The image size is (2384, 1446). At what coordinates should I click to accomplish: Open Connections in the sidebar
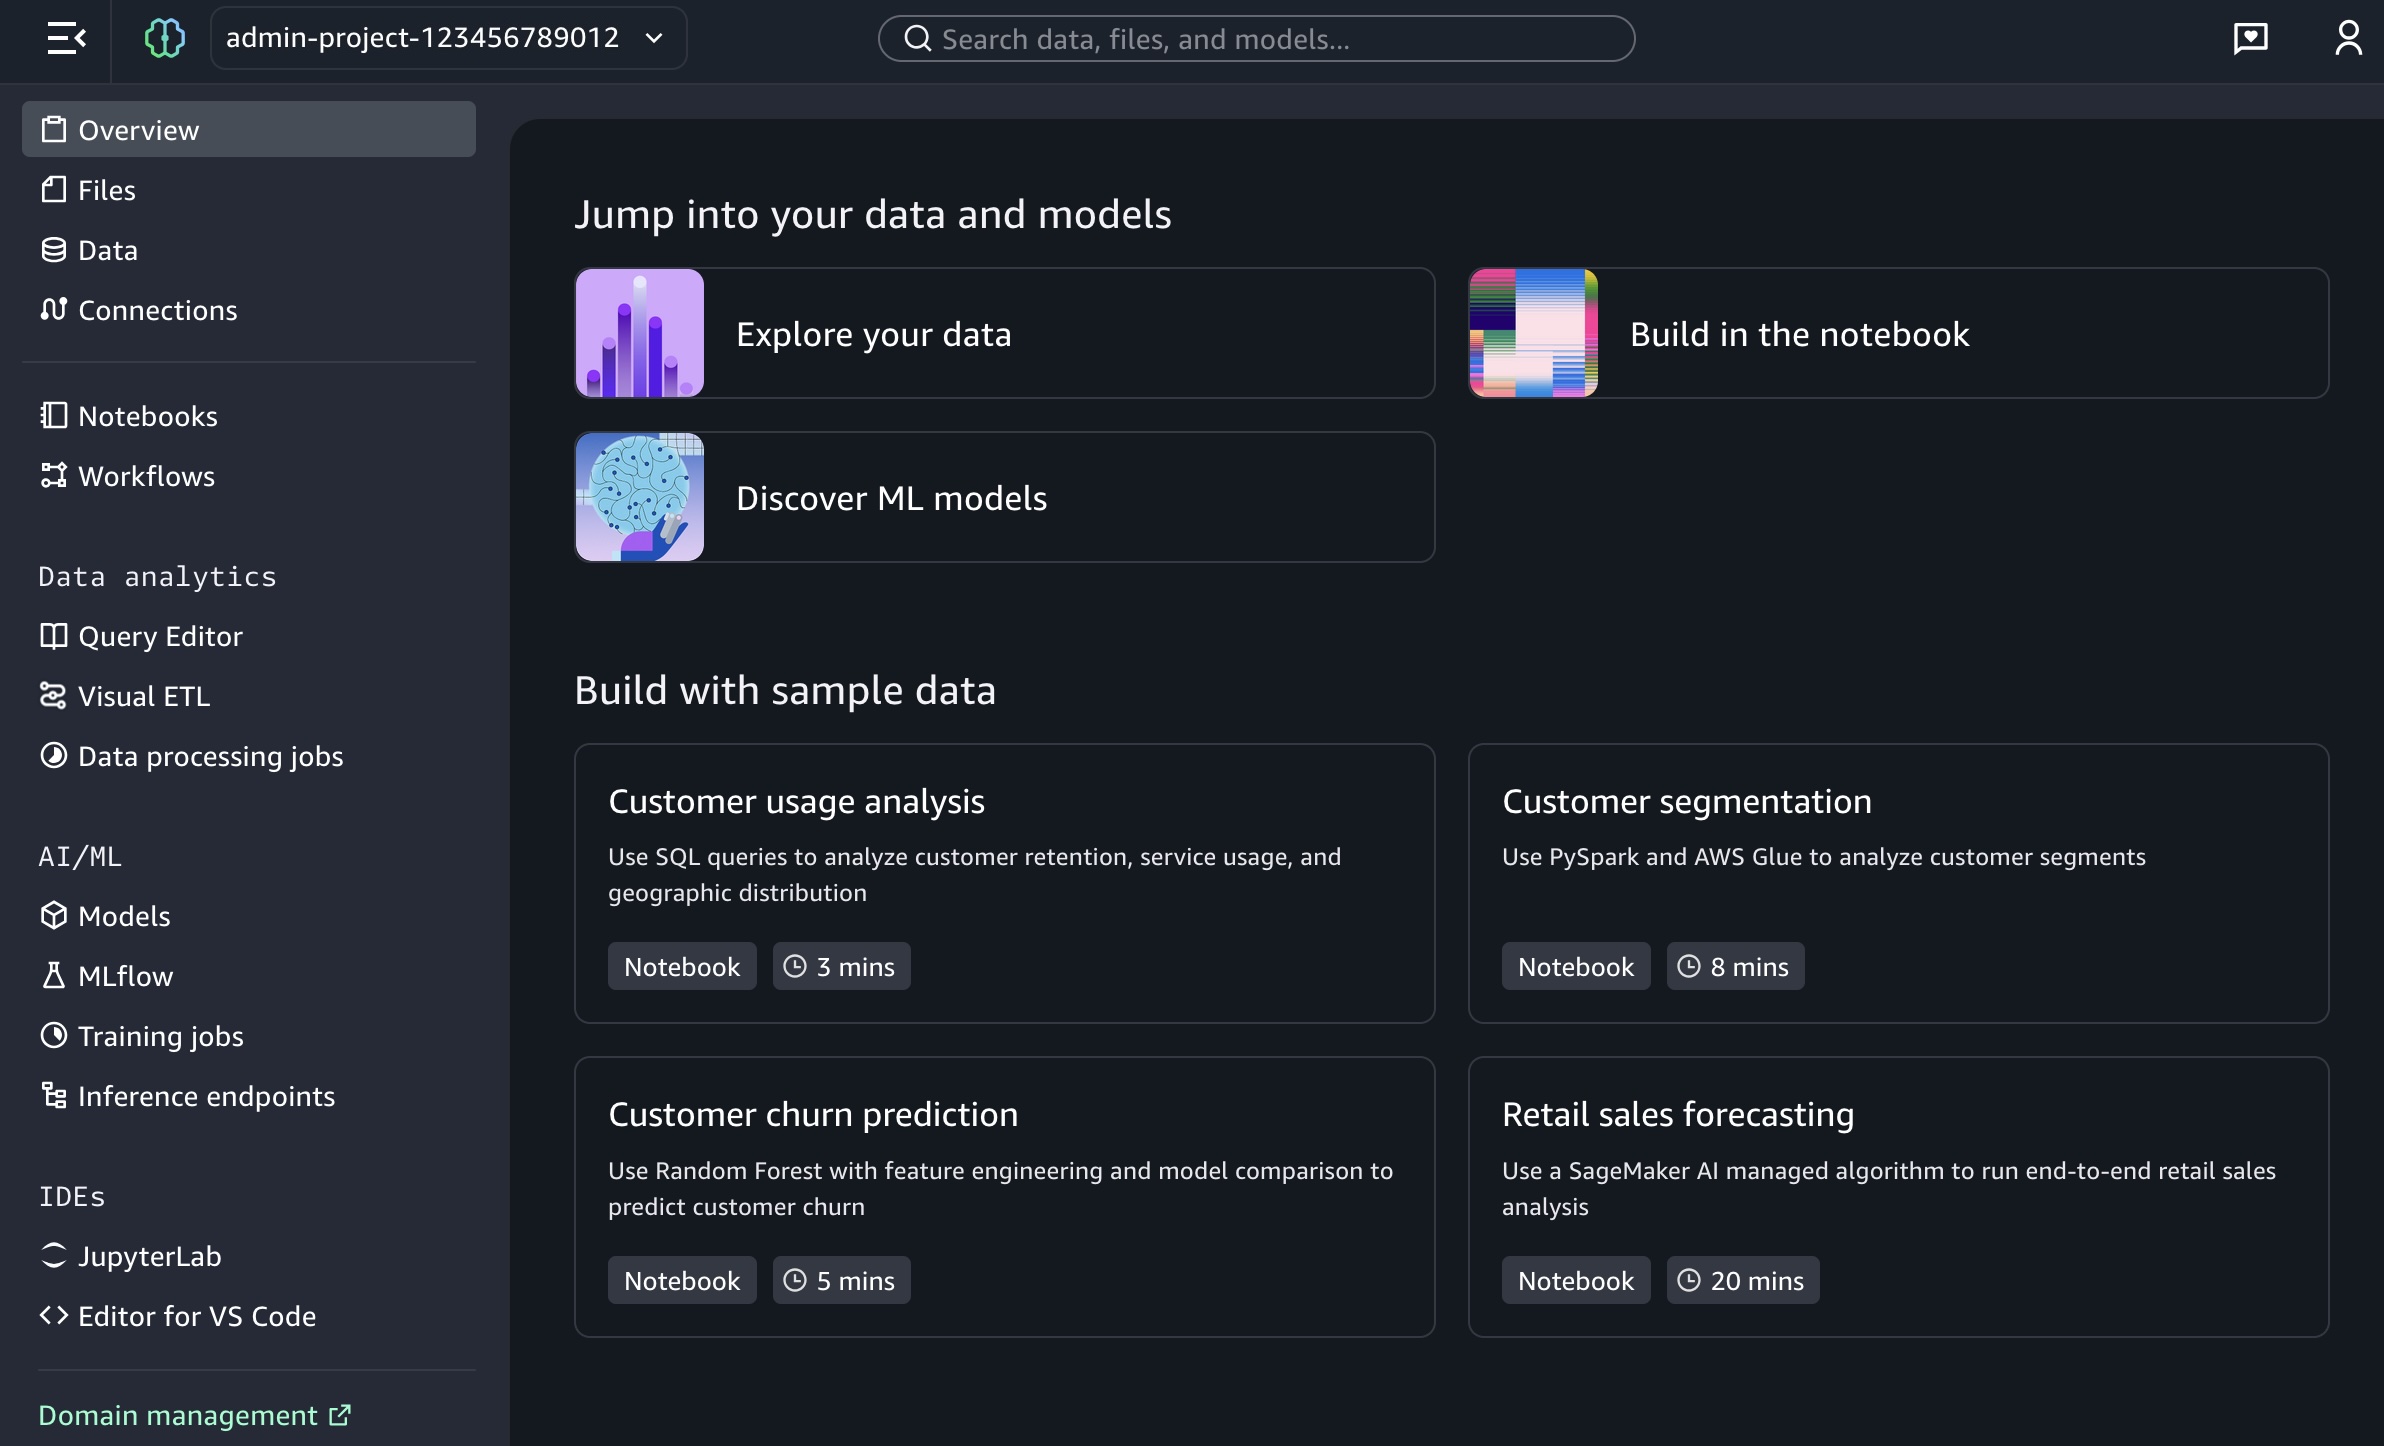point(157,310)
